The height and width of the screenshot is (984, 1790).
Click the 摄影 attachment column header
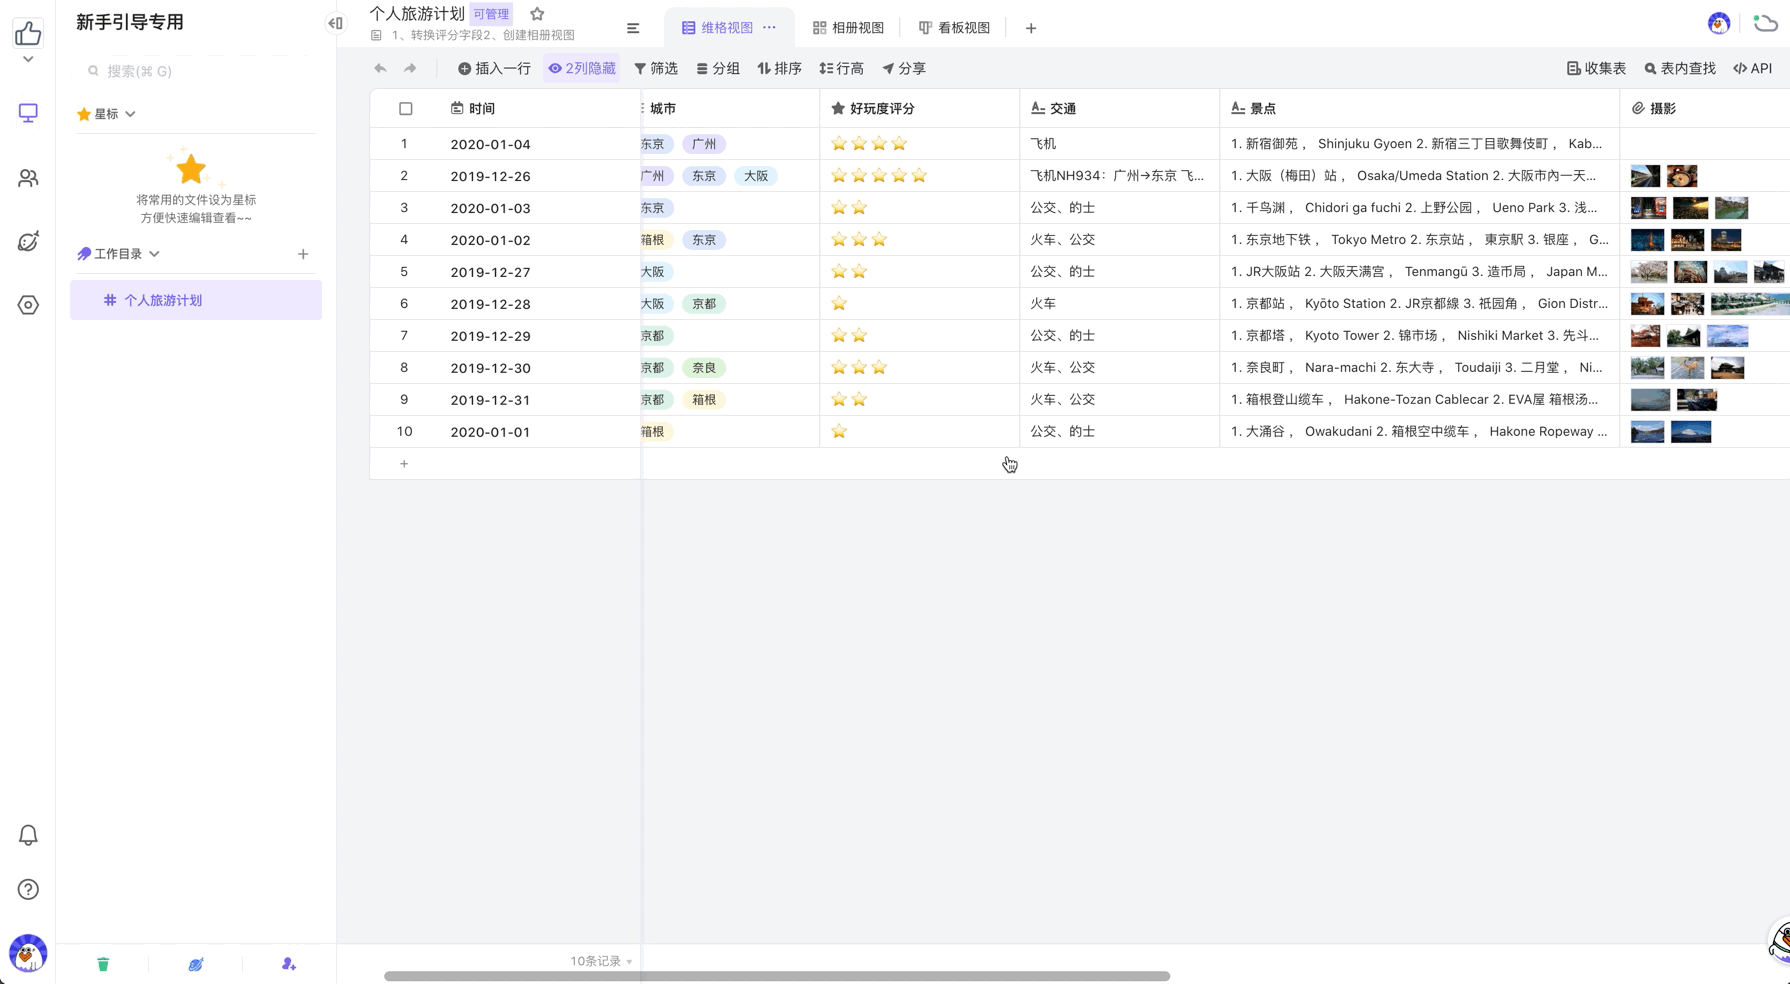[1704, 108]
